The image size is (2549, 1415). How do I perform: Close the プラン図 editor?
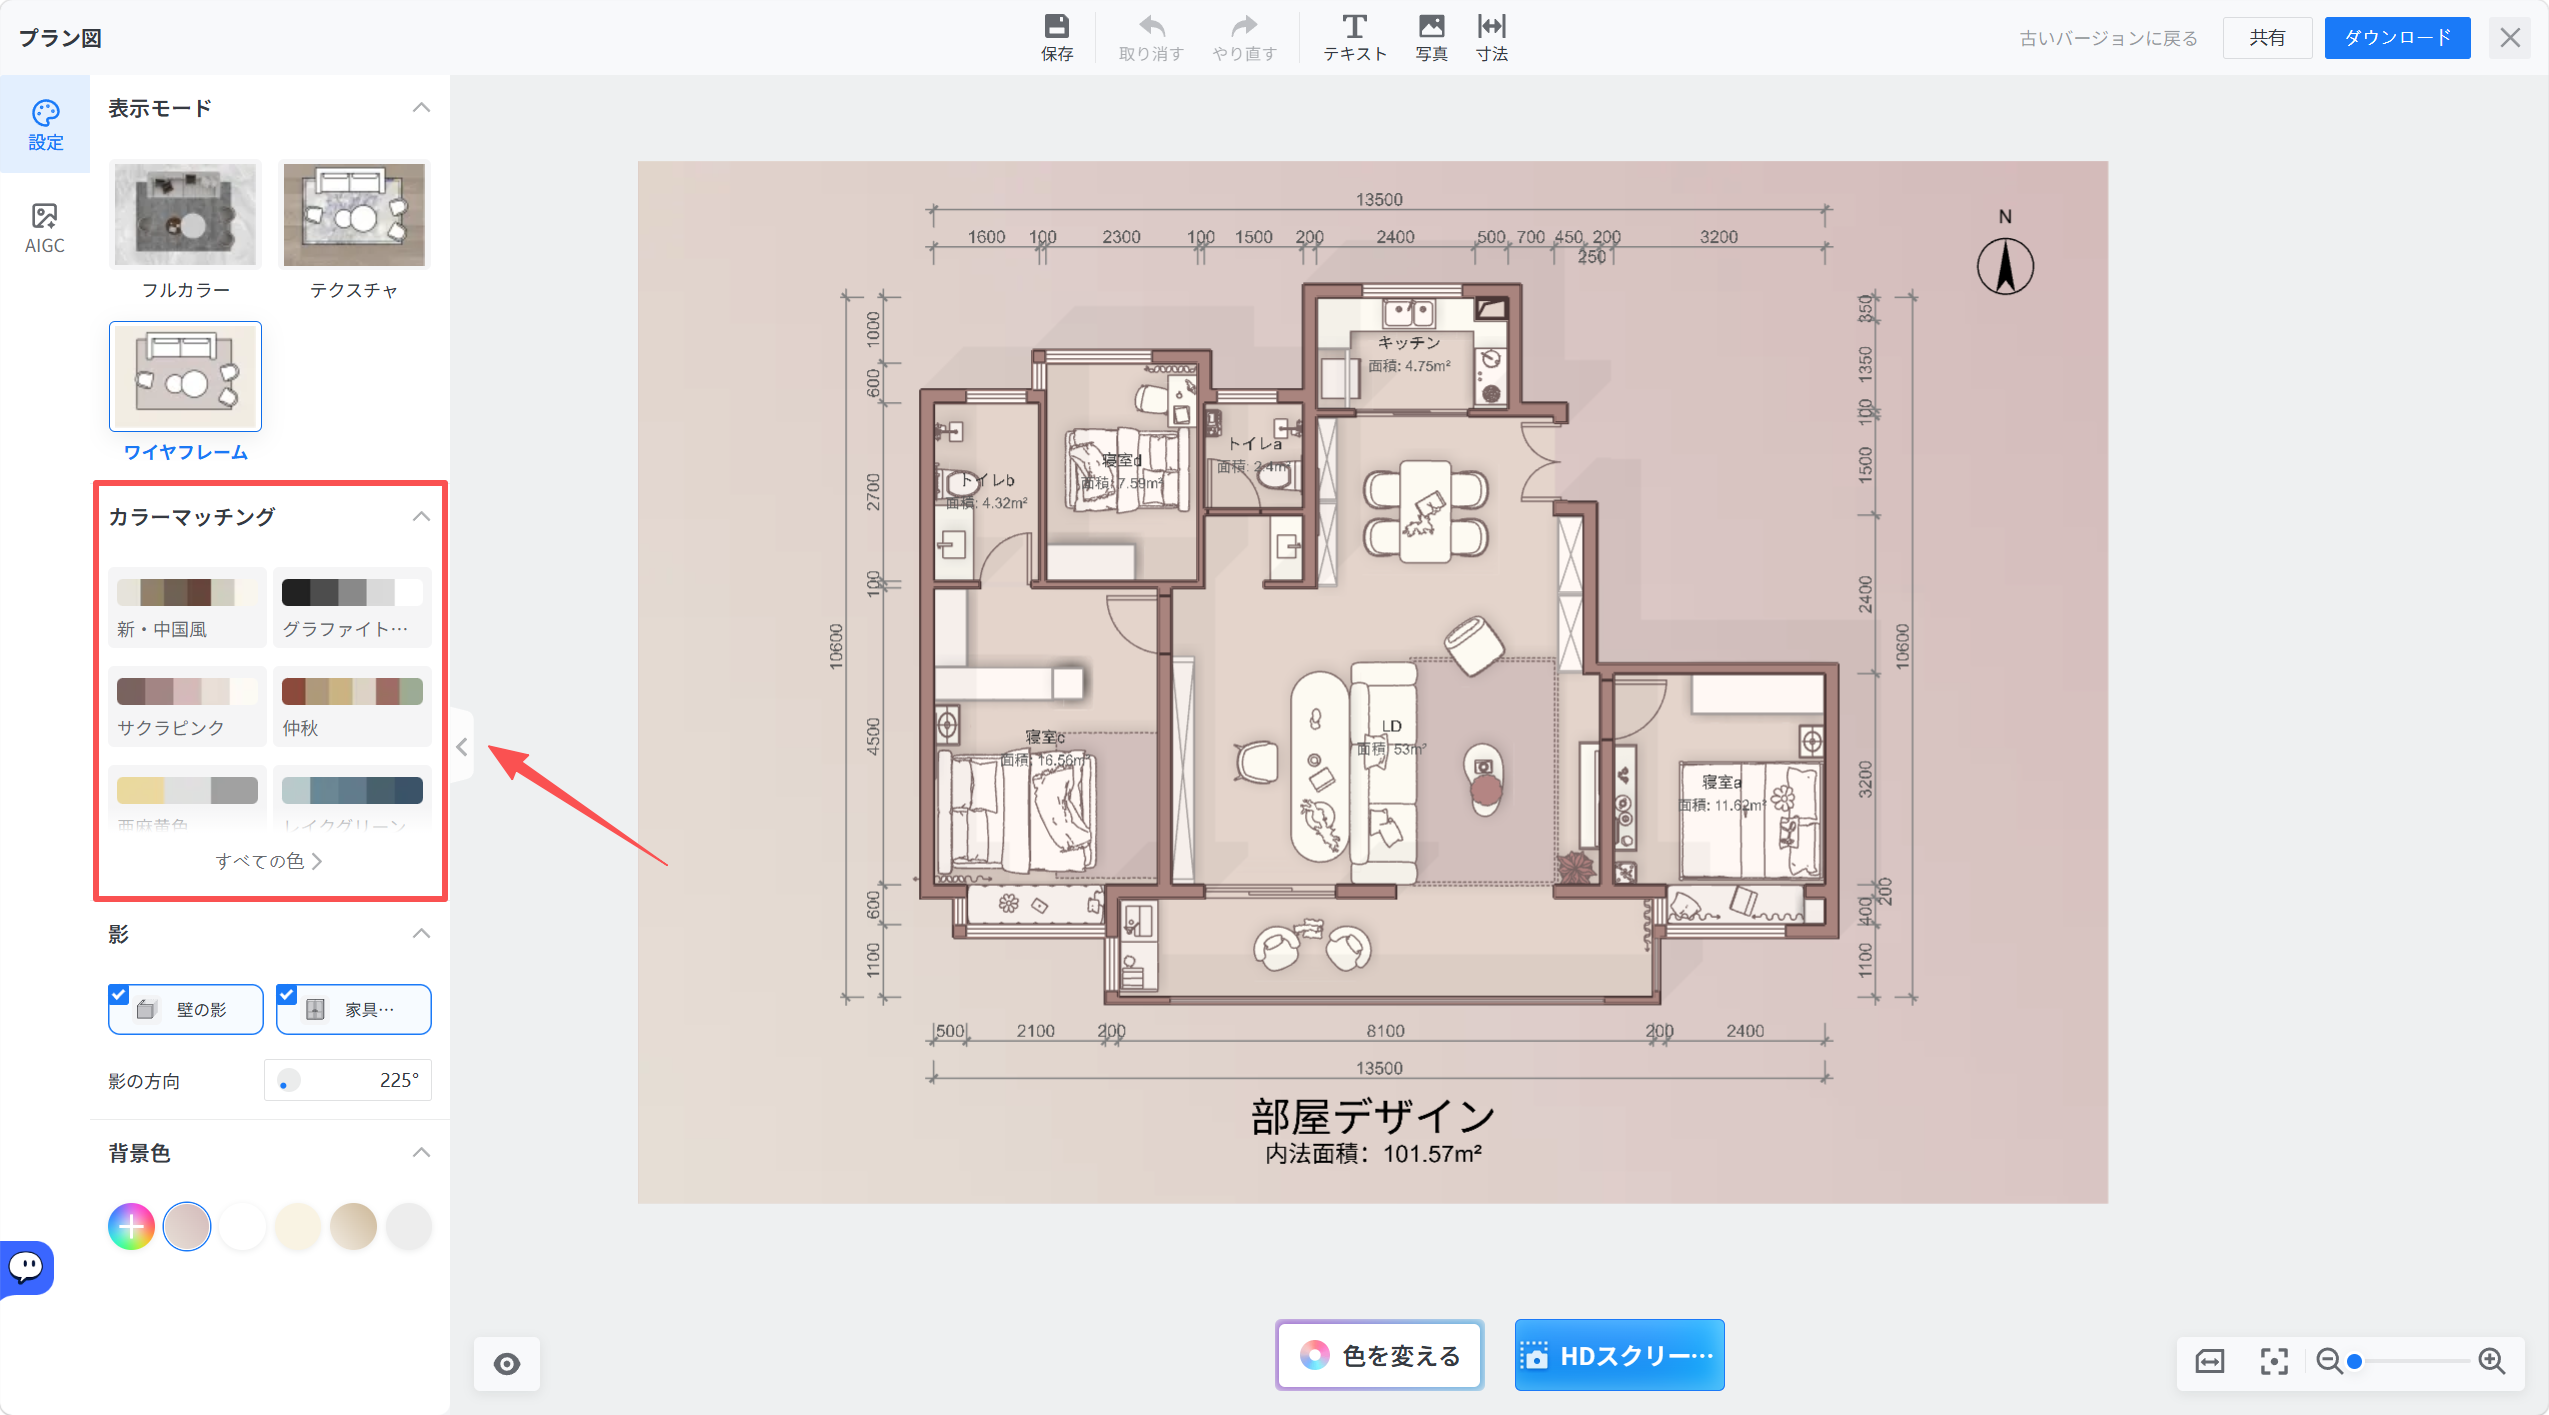tap(2509, 38)
